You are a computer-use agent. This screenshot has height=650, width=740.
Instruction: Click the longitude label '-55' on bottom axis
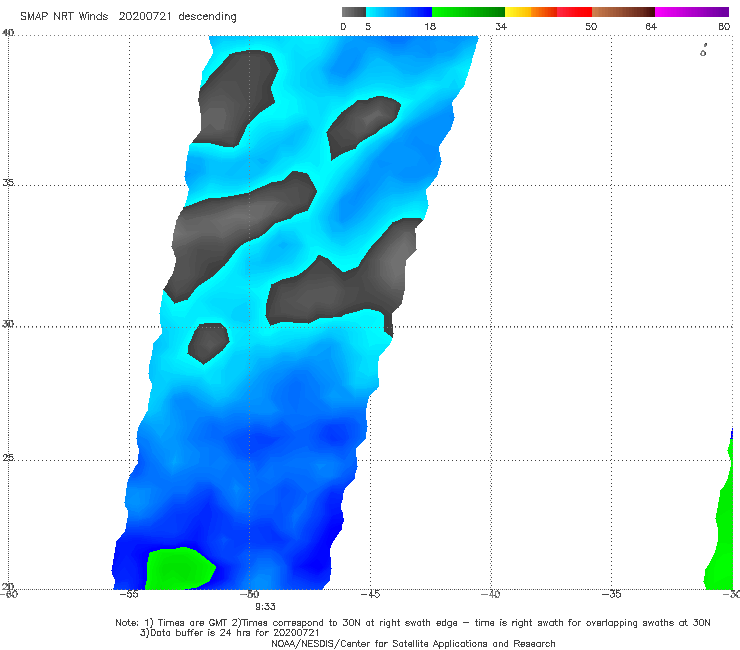[129, 594]
